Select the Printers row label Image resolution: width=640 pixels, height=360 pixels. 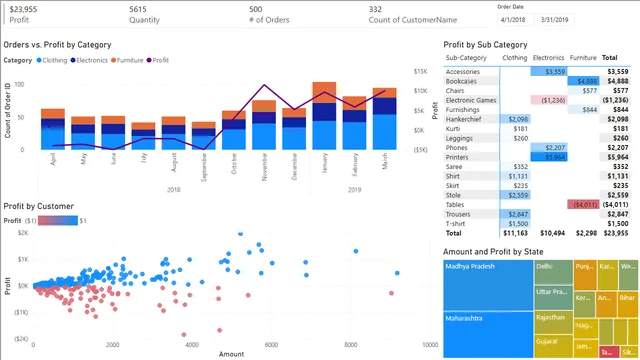pyautogui.click(x=457, y=157)
